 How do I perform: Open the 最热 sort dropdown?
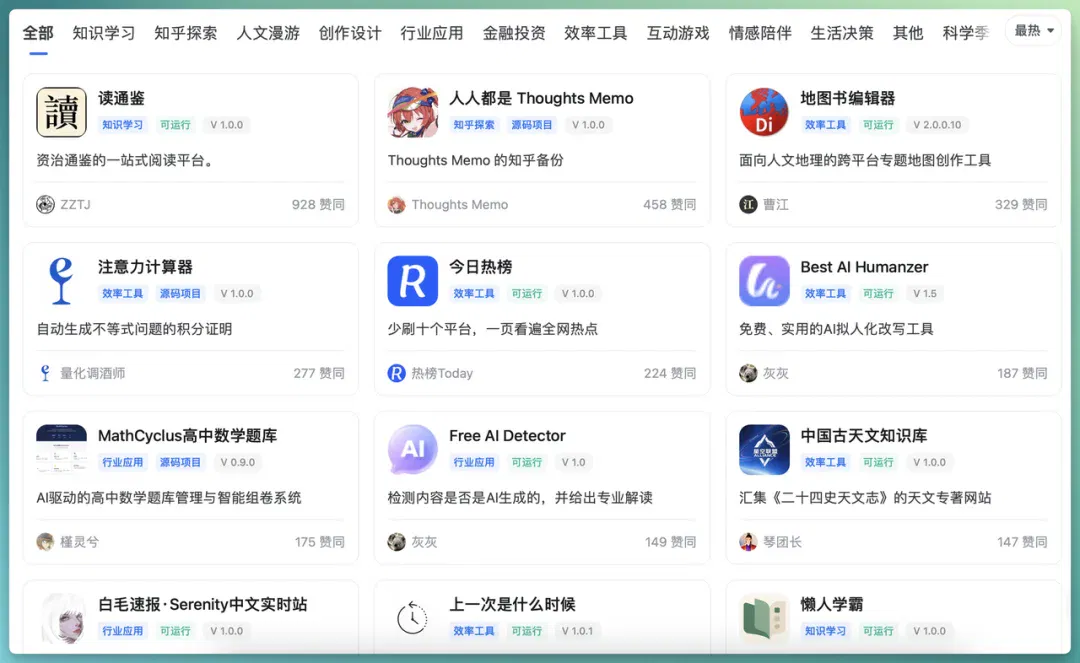click(x=1033, y=30)
